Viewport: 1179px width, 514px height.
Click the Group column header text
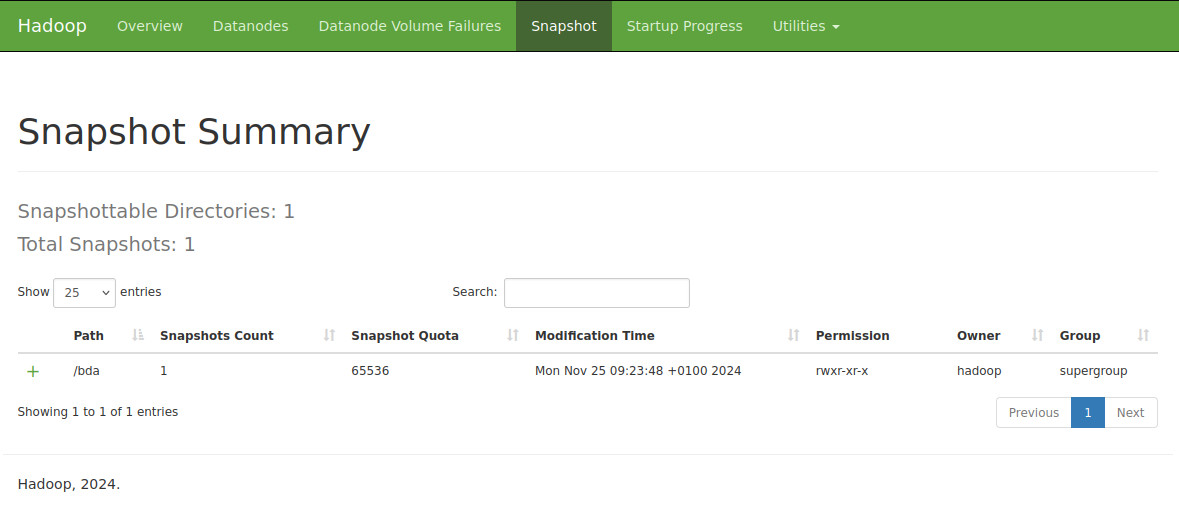1080,336
